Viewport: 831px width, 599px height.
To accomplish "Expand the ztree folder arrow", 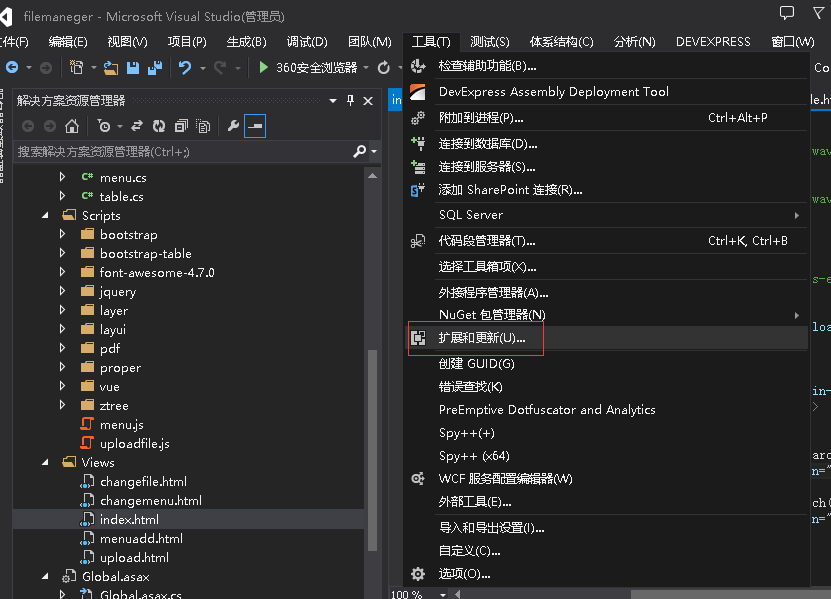I will click(x=63, y=405).
